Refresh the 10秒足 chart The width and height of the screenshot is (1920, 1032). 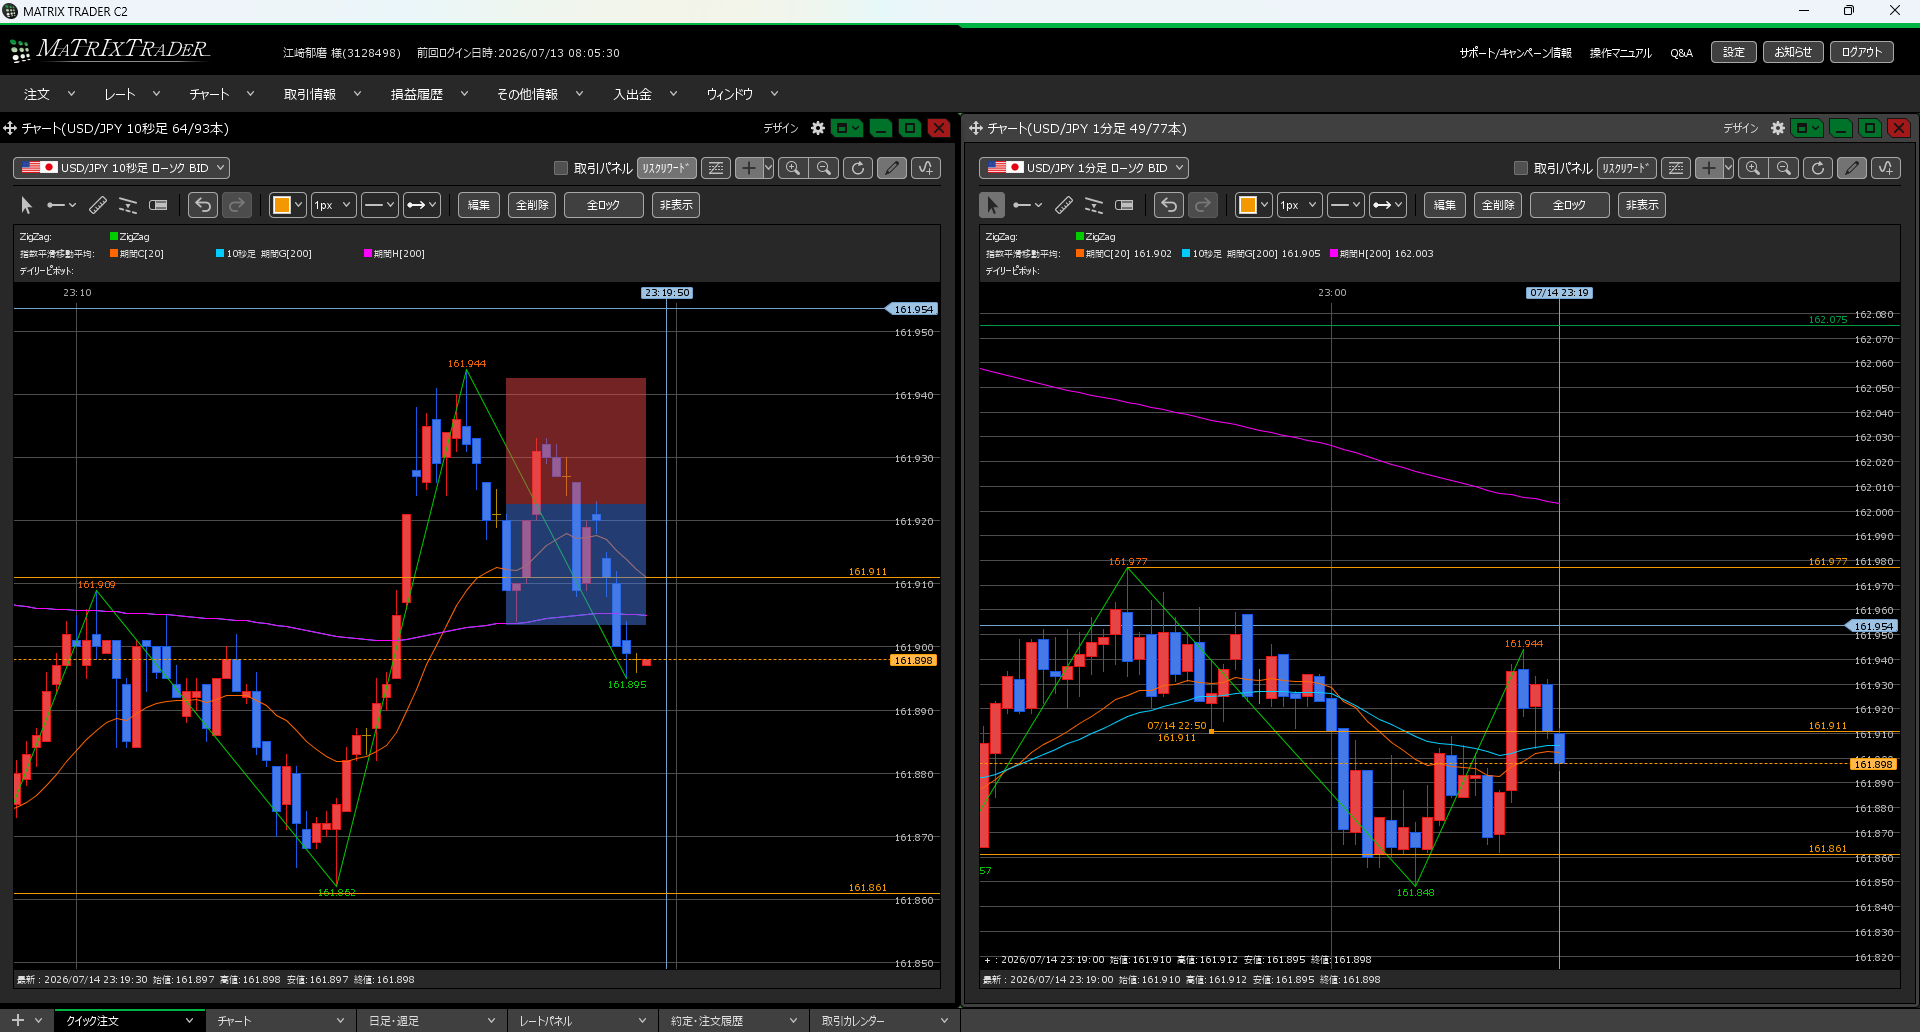pyautogui.click(x=858, y=168)
